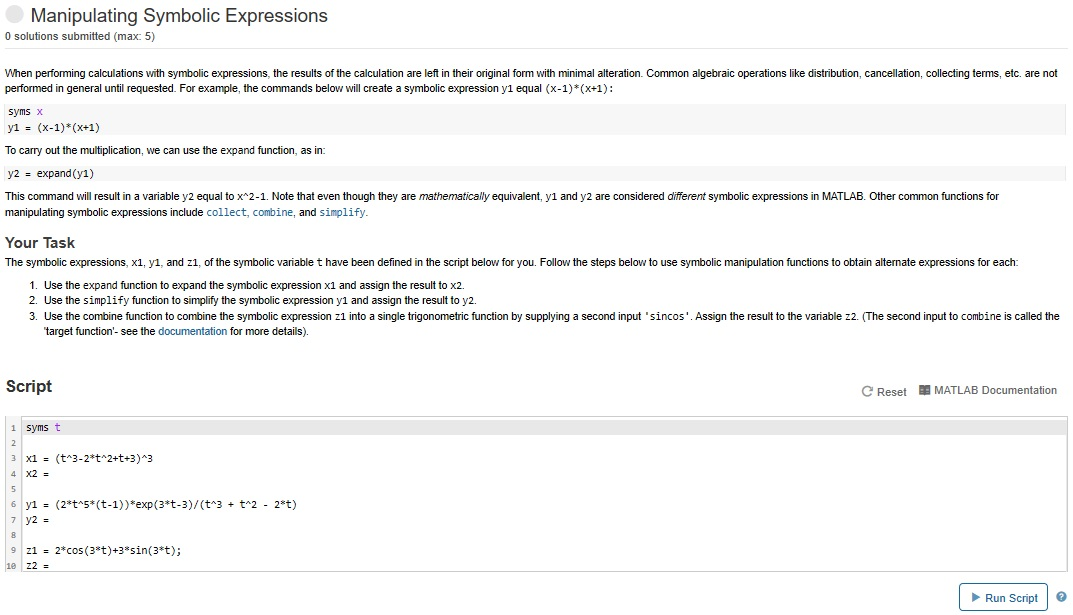
Task: Open the MATLAB Documentation text link
Action: tap(994, 390)
